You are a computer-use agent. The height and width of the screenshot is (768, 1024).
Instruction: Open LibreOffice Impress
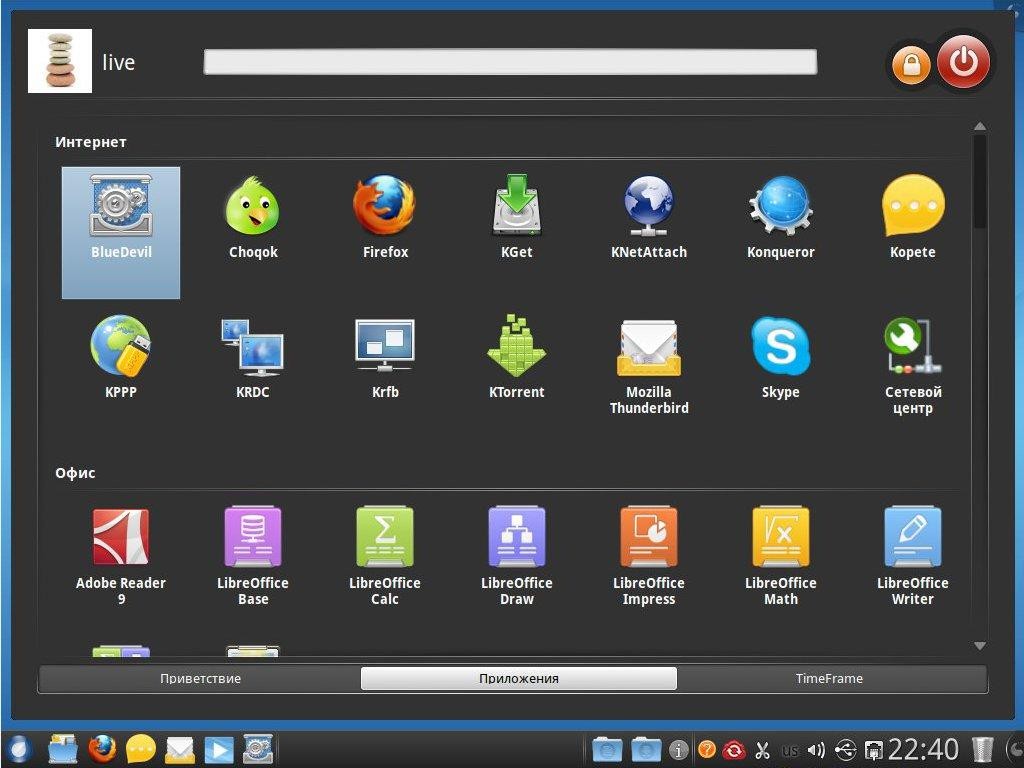coord(648,556)
